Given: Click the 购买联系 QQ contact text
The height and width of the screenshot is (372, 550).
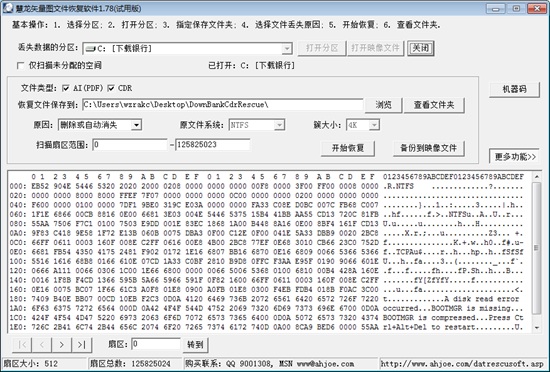Looking at the screenshot, I should pyautogui.click(x=269, y=364).
